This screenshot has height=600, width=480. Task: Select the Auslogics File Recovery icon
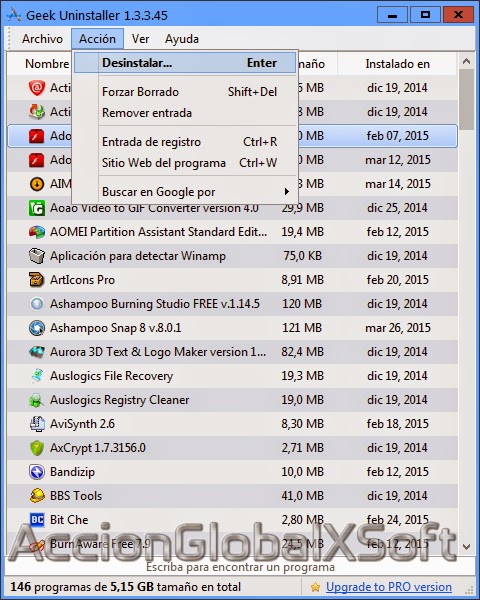pos(37,376)
